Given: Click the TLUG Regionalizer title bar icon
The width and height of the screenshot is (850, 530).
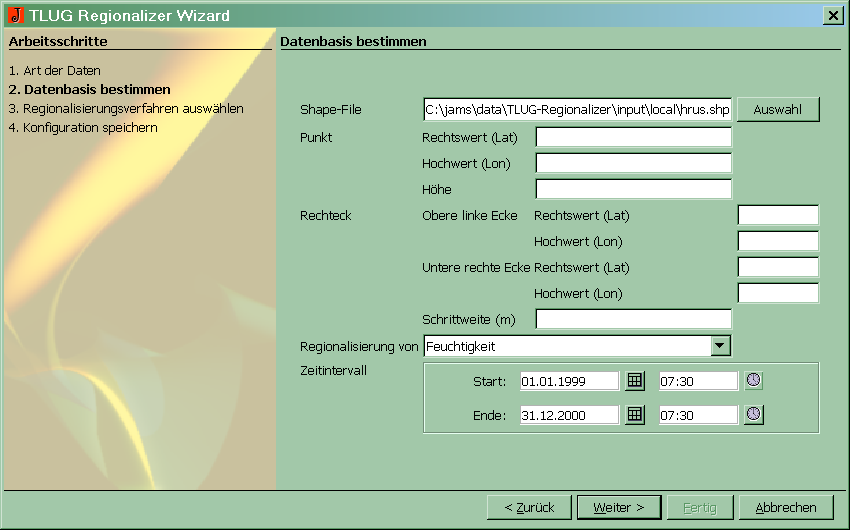Looking at the screenshot, I should click(x=14, y=15).
